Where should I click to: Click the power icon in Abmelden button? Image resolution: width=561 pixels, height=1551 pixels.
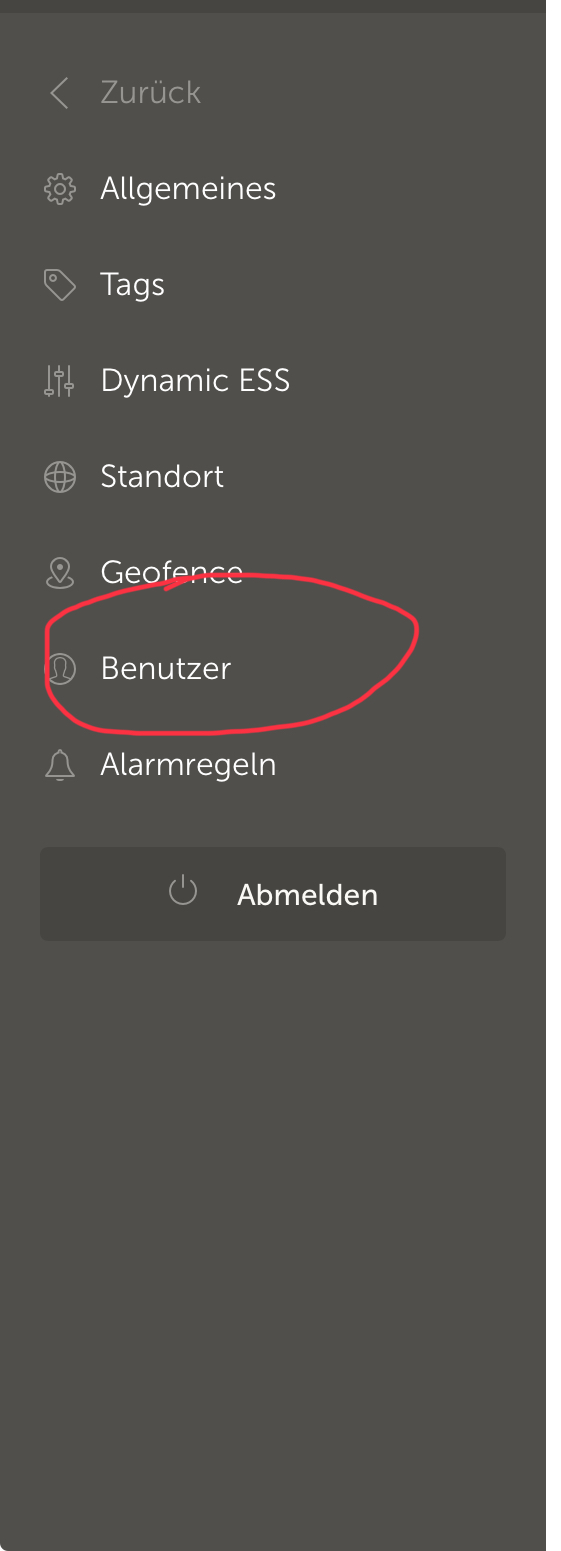coord(183,891)
